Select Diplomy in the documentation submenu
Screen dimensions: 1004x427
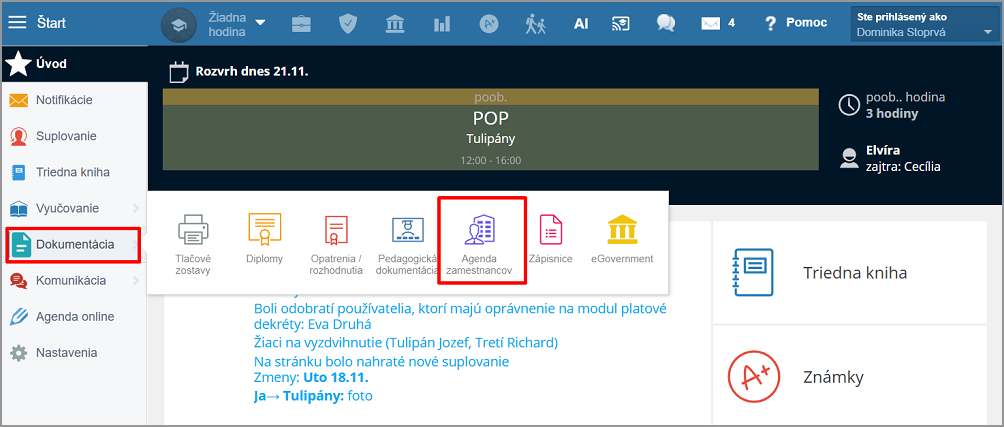pyautogui.click(x=265, y=240)
